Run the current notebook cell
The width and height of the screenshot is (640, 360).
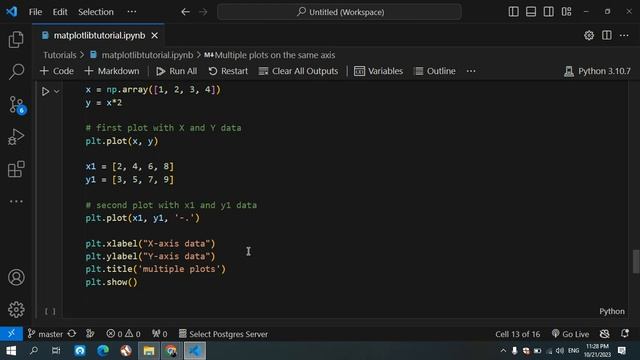[x=45, y=91]
